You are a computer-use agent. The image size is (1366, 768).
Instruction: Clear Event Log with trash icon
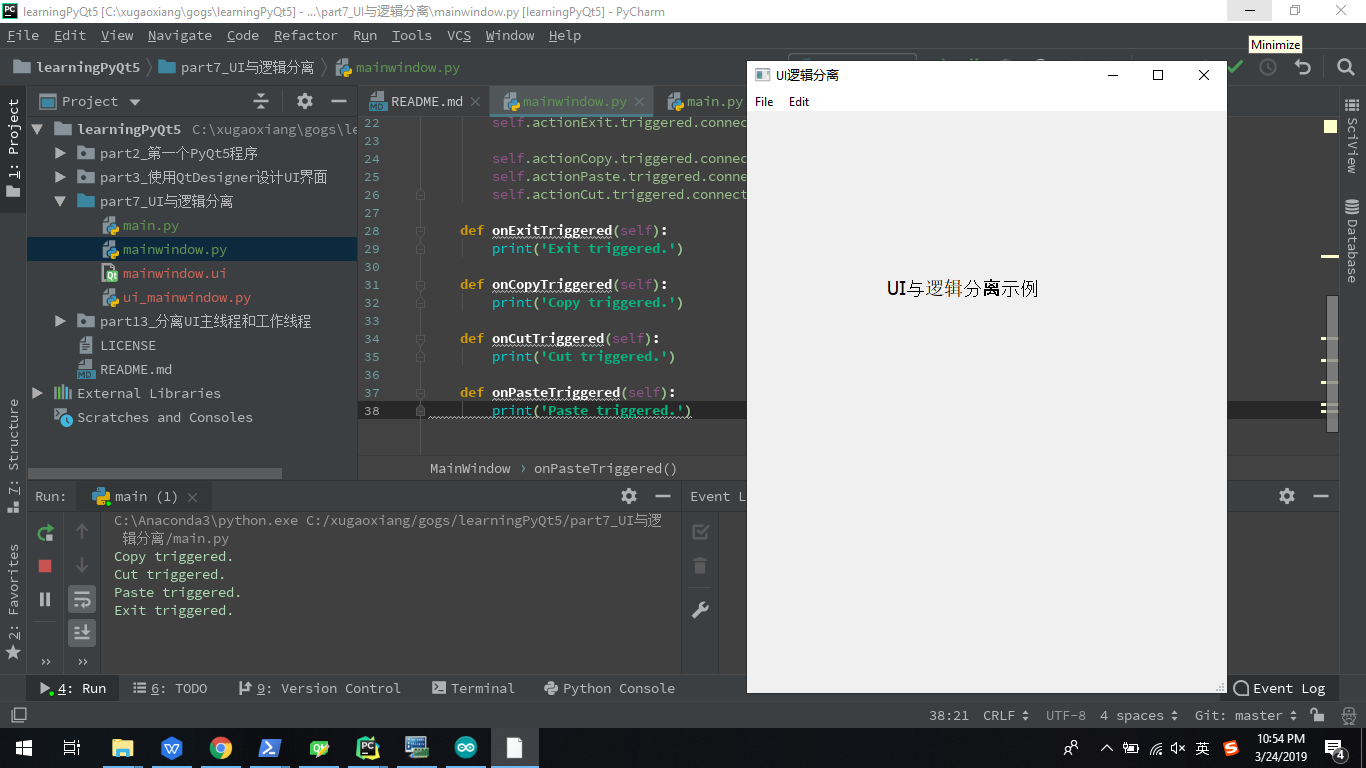pos(700,566)
